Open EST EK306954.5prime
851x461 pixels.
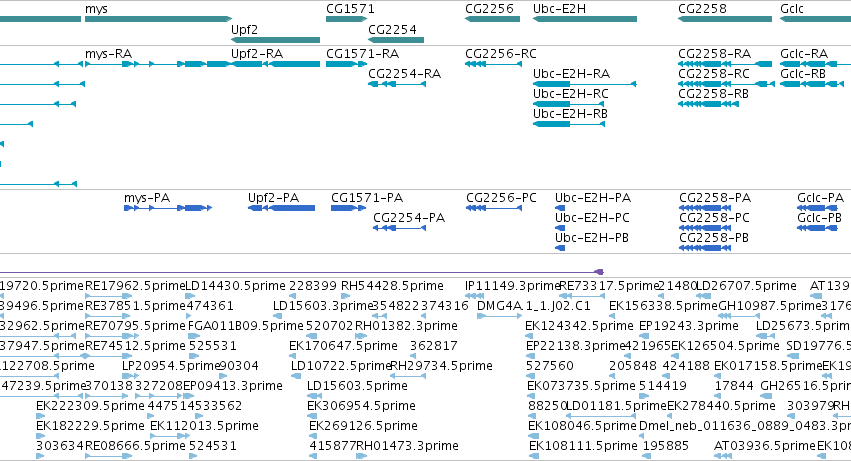pyautogui.click(x=361, y=406)
